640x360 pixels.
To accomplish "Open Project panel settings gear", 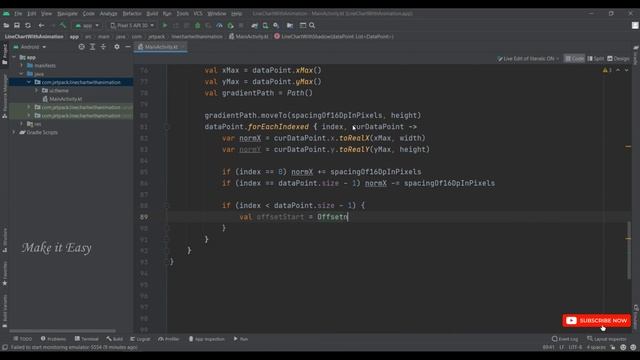I will [117, 47].
